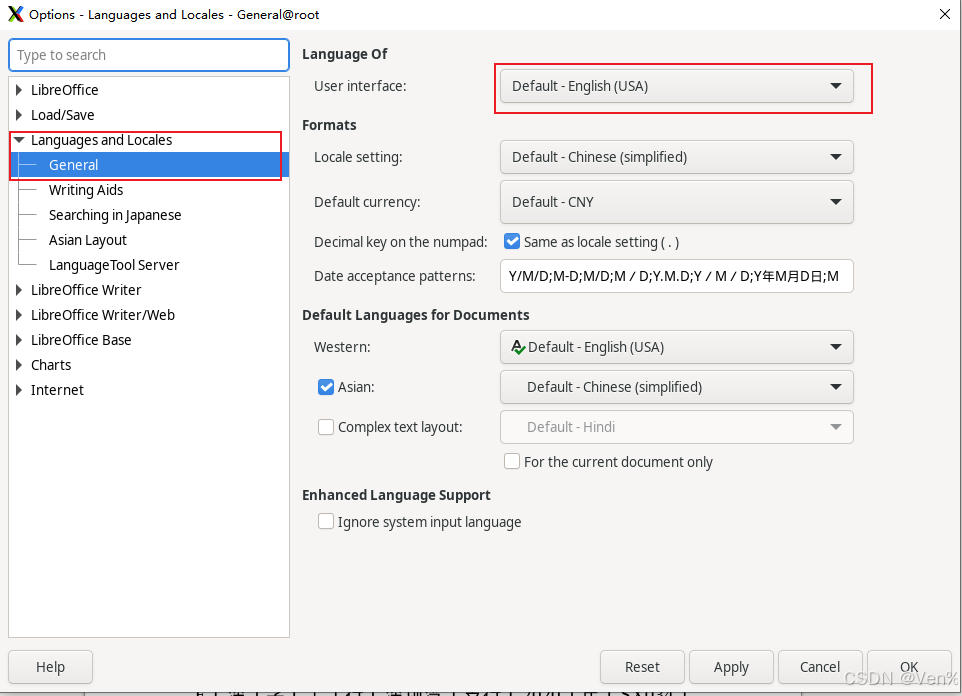Click the X11 application icon in title bar

15,14
